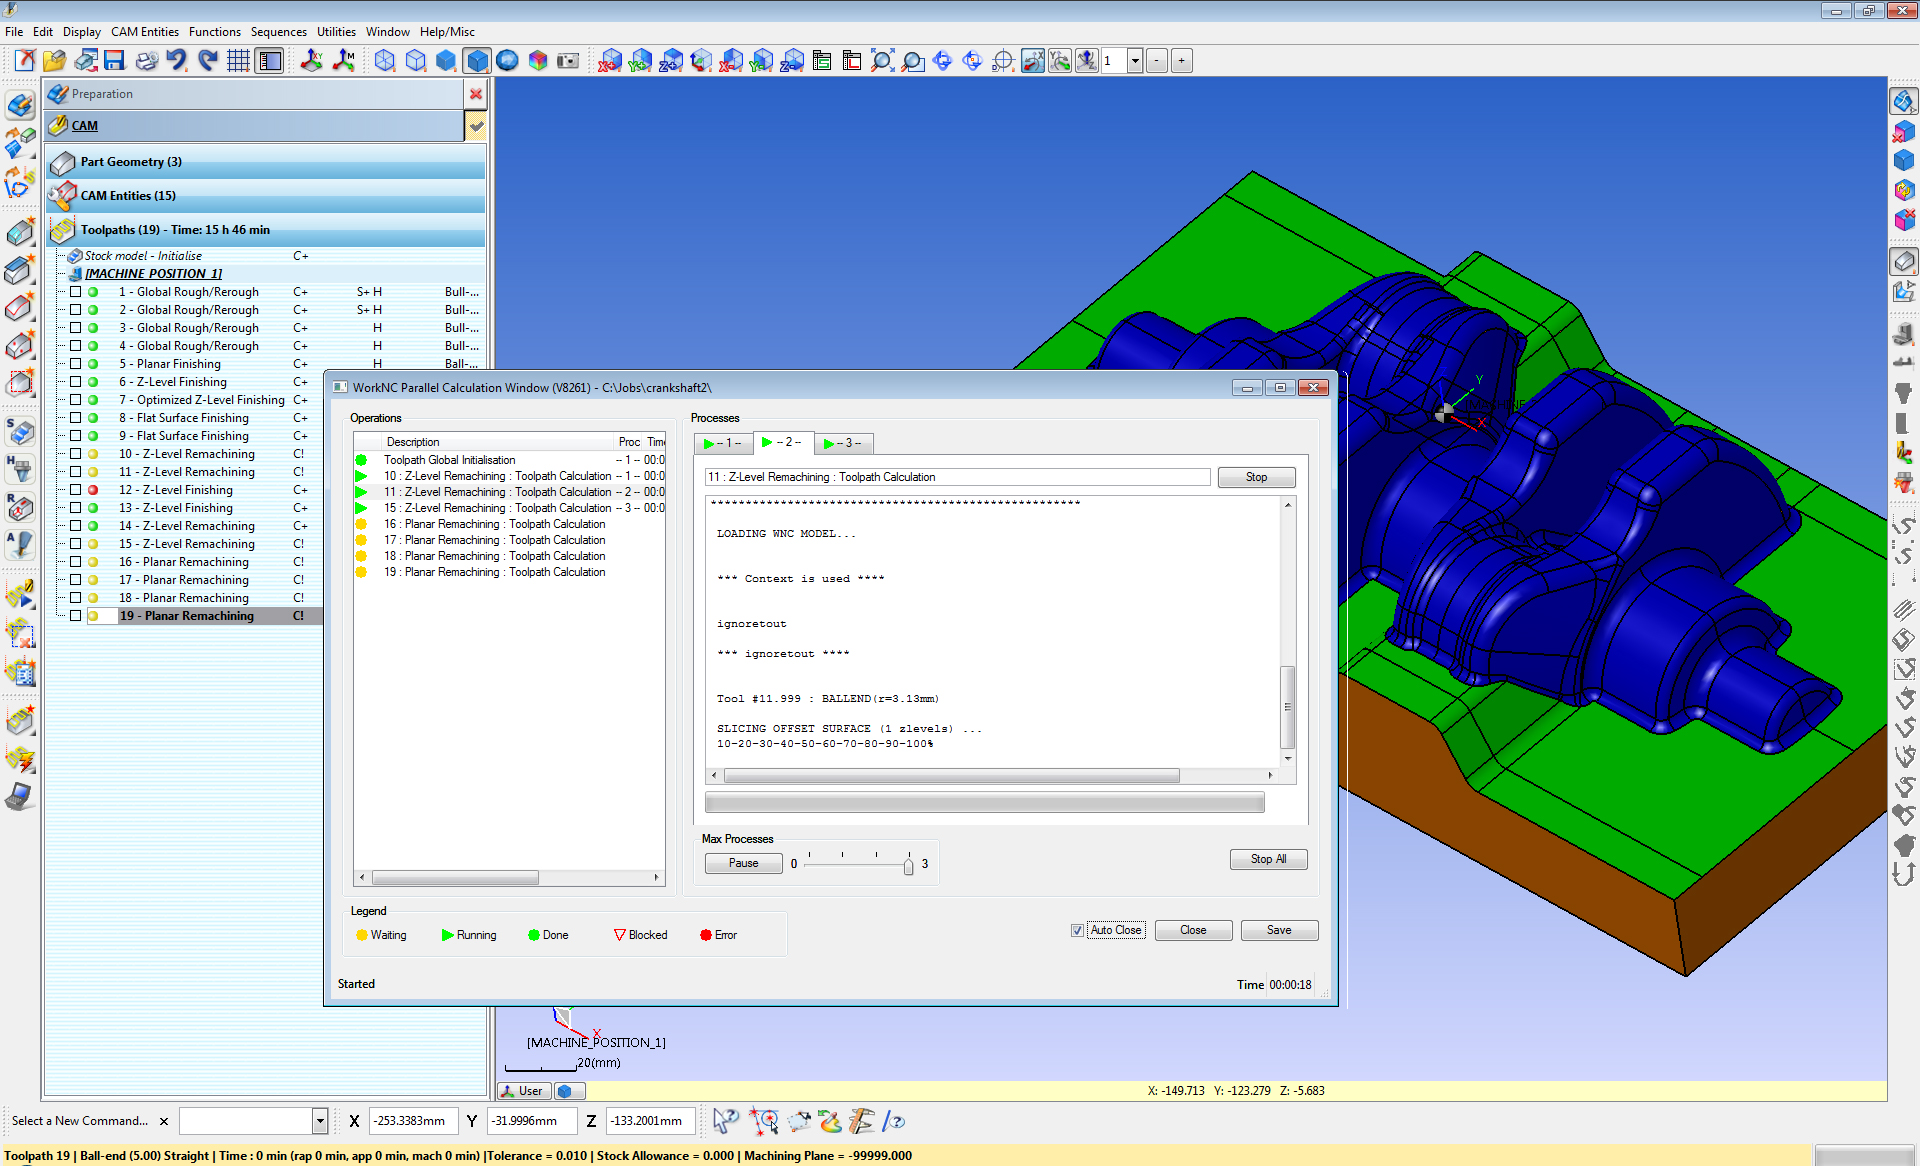Check the box for toolpath 12 Z-Level Finishing
Image resolution: width=1920 pixels, height=1166 pixels.
(75, 490)
